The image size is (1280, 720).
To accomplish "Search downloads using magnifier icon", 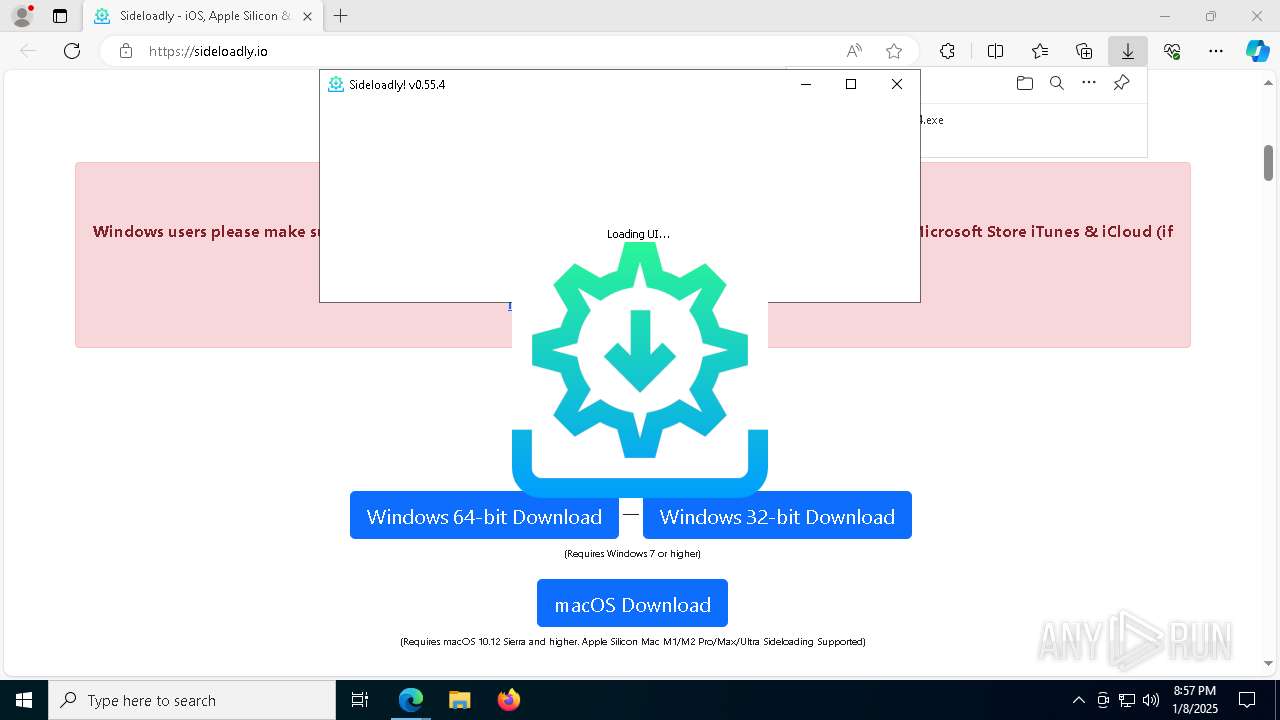I will tap(1056, 83).
